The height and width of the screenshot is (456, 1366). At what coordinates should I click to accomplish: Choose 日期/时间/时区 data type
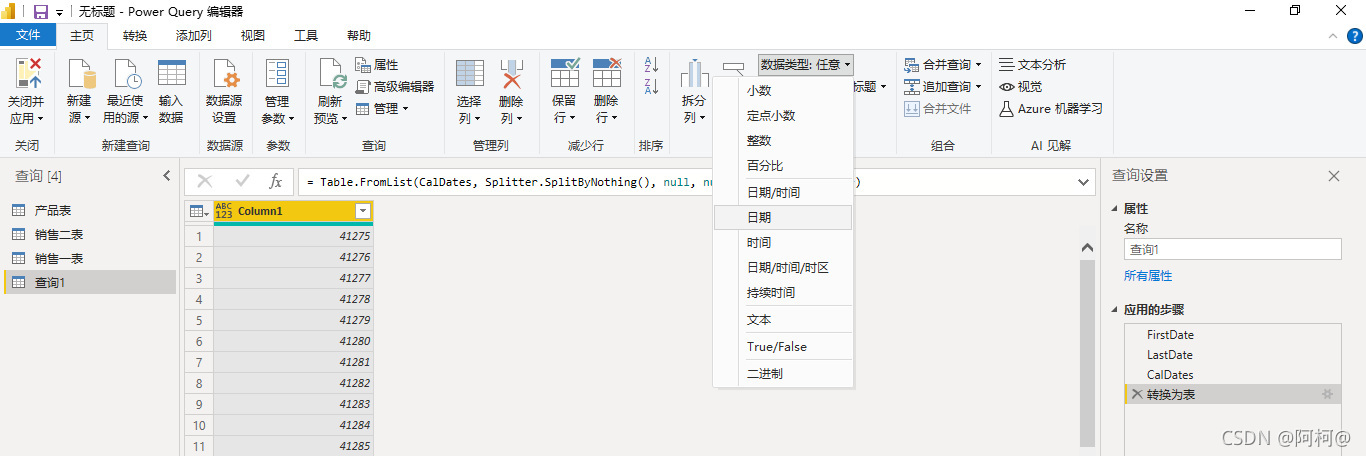(x=783, y=268)
